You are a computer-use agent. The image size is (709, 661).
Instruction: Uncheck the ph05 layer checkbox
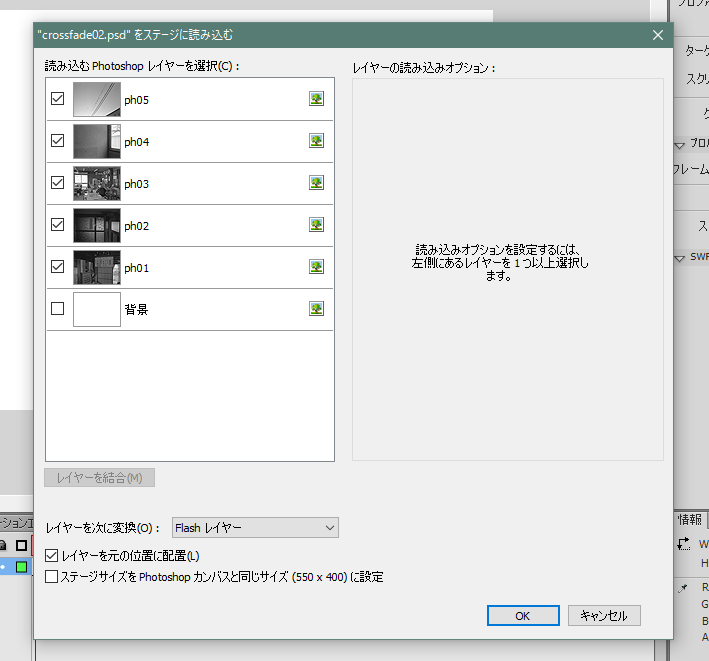(x=57, y=99)
